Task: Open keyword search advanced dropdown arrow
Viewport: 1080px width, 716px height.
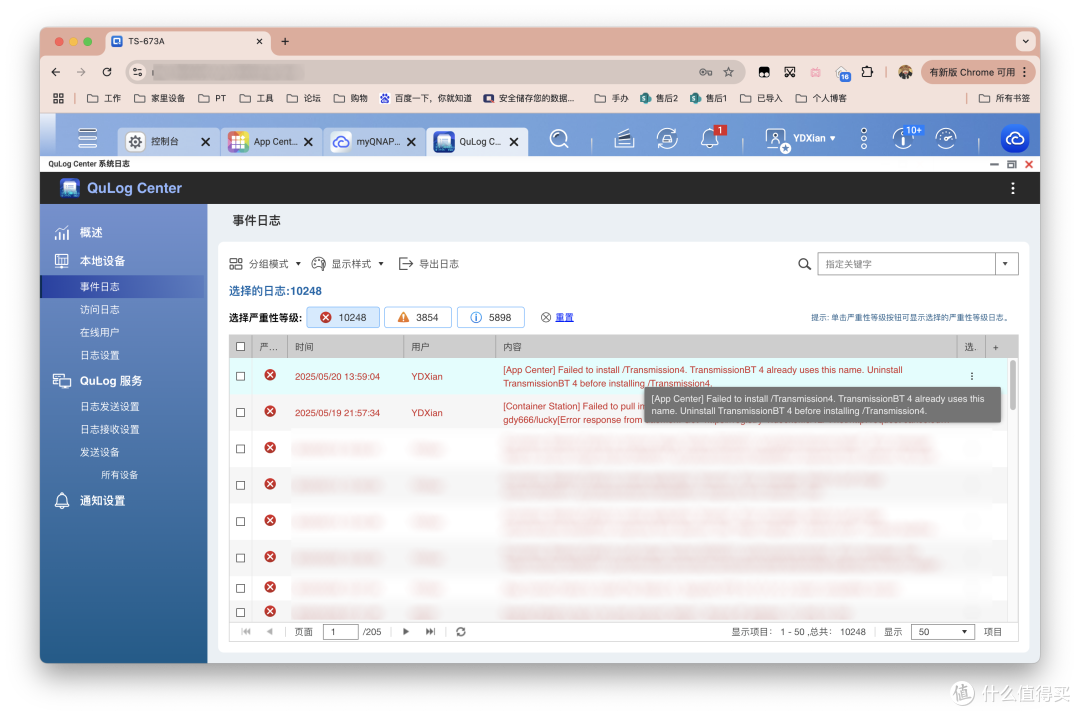Action: coord(1006,264)
